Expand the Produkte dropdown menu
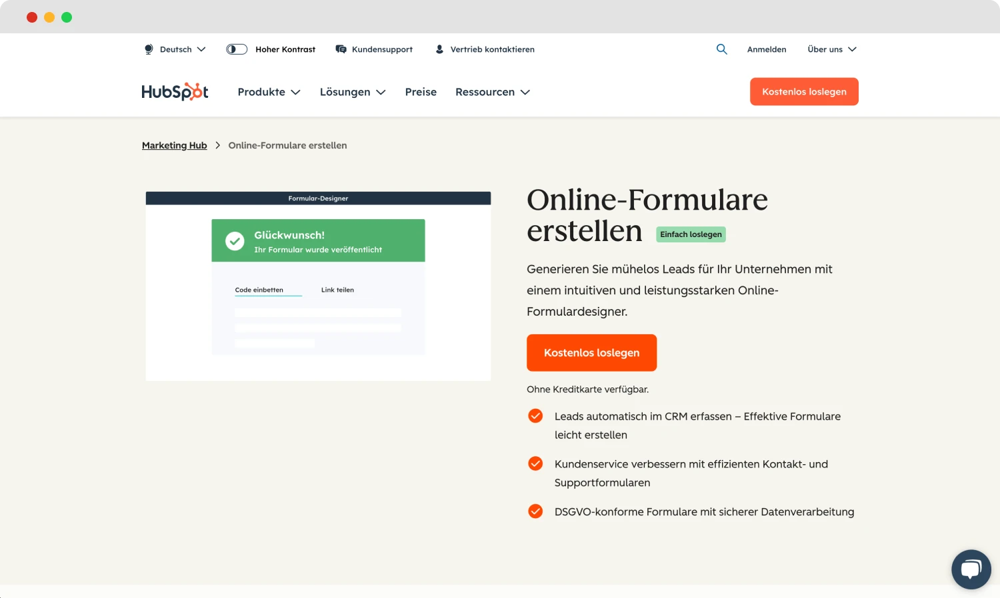The width and height of the screenshot is (1000, 598). (x=267, y=91)
